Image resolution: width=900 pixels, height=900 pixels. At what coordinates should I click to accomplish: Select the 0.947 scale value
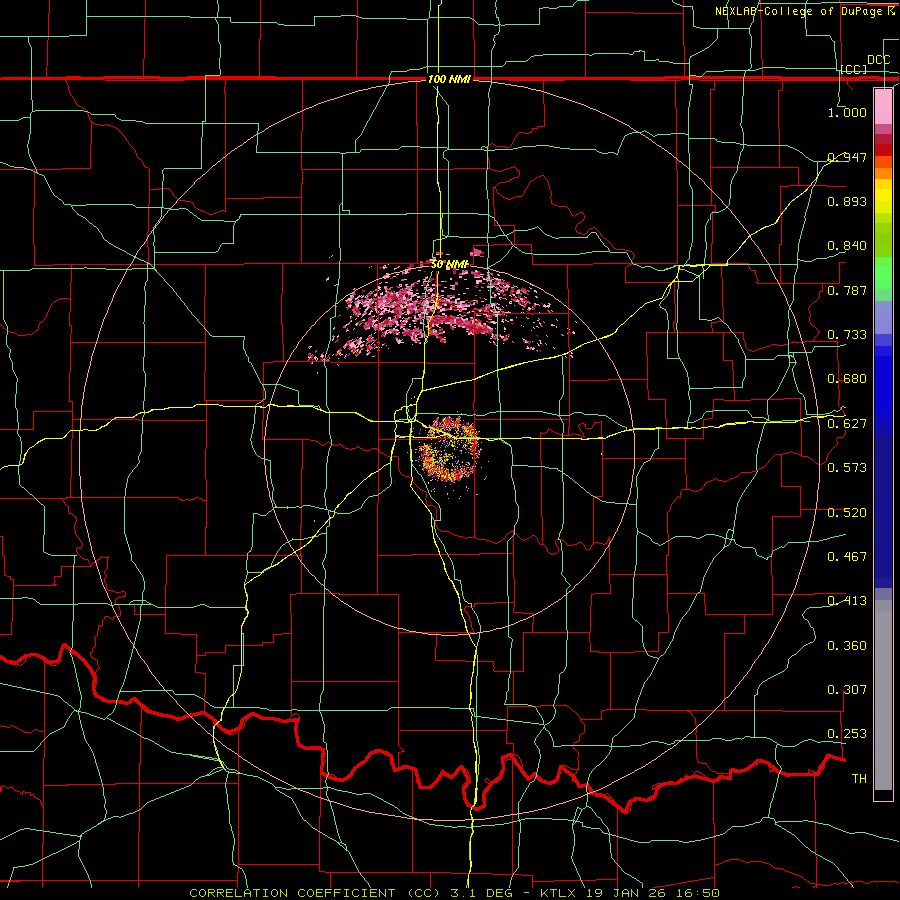pyautogui.click(x=847, y=157)
